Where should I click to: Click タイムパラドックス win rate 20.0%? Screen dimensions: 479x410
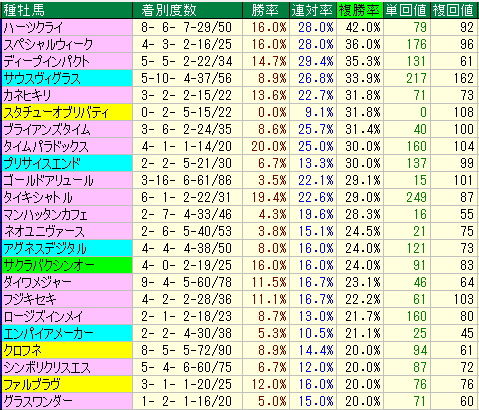269,146
